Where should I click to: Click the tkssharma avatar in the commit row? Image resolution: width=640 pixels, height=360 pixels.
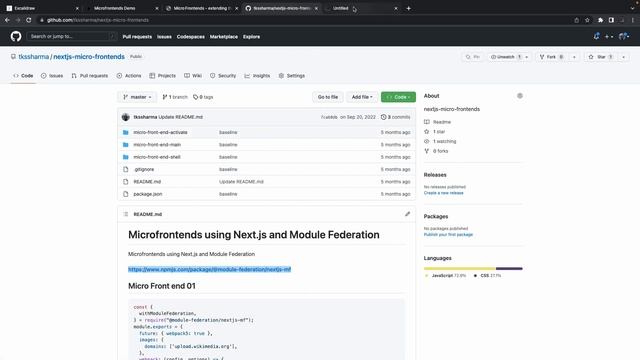tap(126, 117)
